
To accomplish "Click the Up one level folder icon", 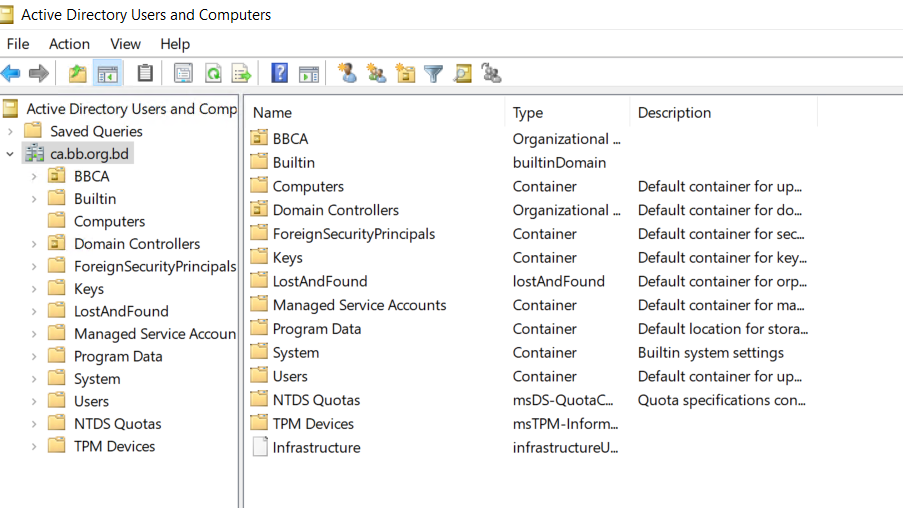I will (77, 74).
